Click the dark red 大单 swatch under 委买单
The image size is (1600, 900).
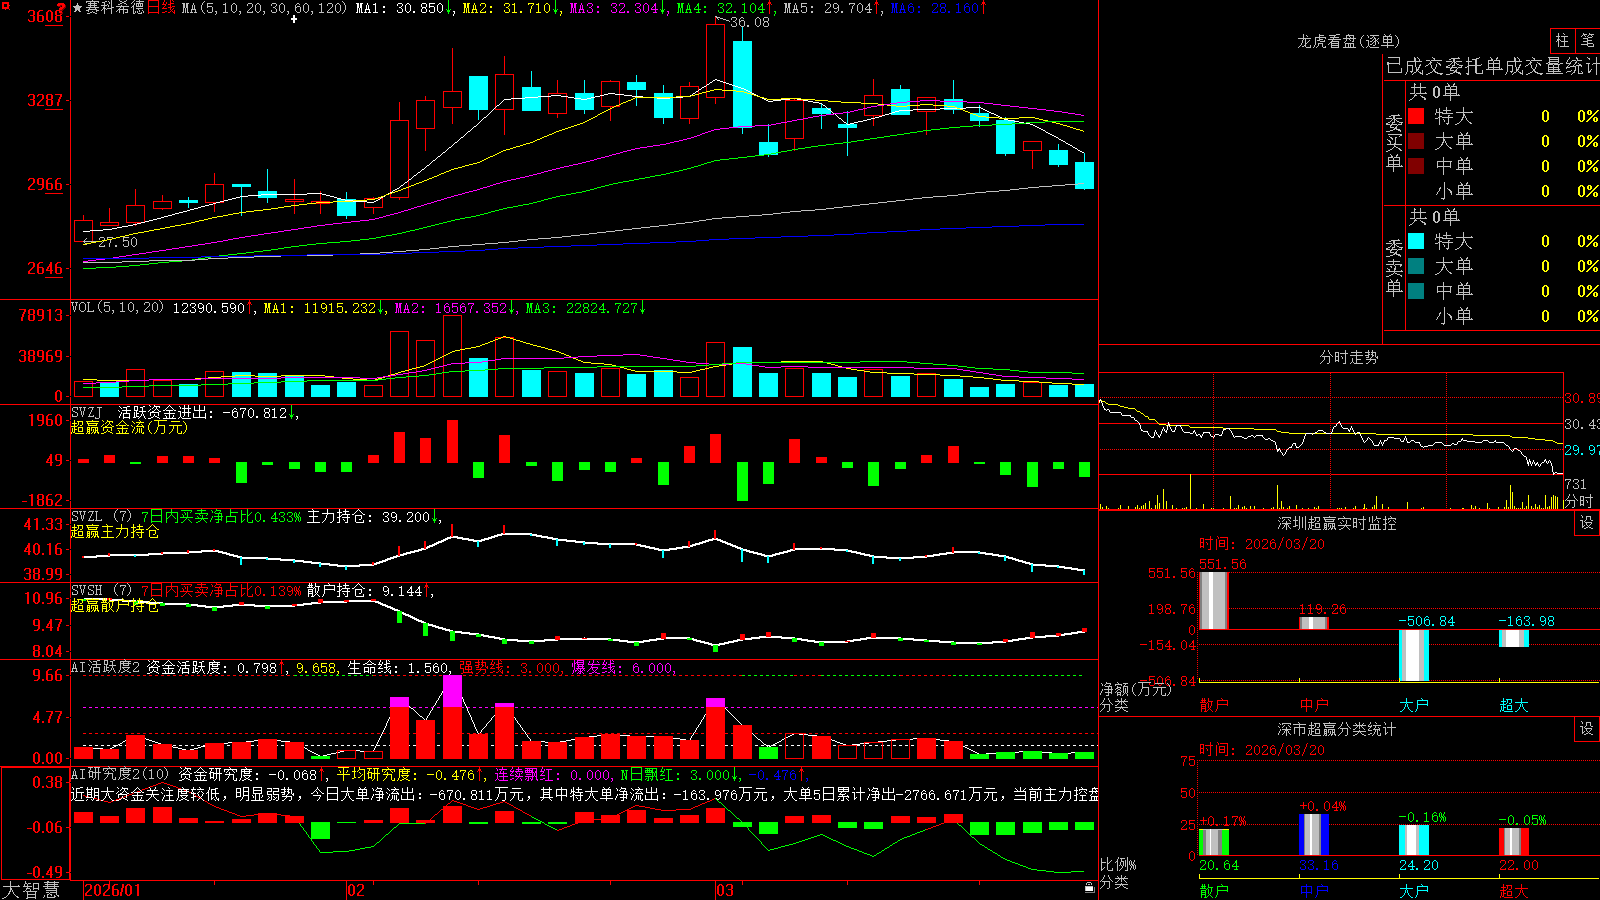point(1416,141)
